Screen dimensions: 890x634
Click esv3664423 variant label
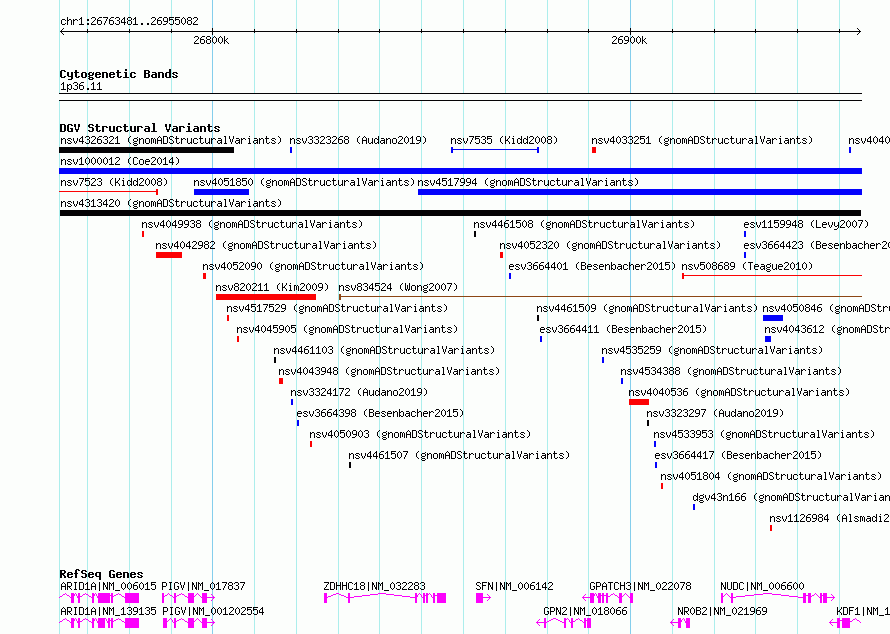(816, 245)
